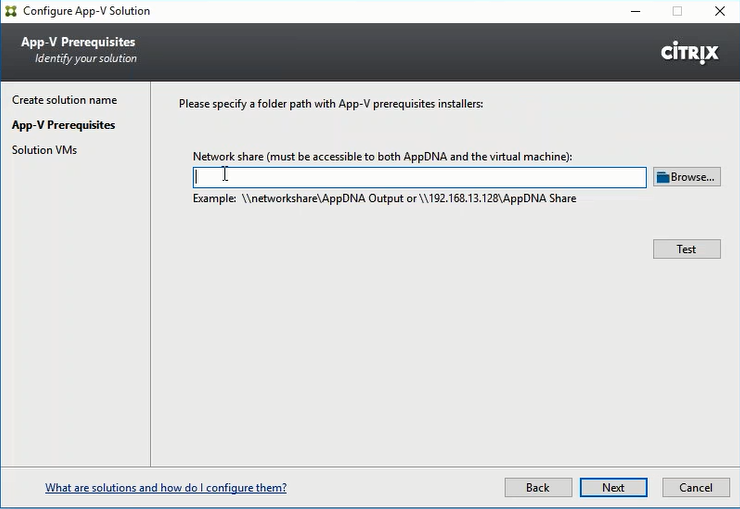Click the Citrix logo in the header
Image resolution: width=740 pixels, height=509 pixels.
pos(689,53)
